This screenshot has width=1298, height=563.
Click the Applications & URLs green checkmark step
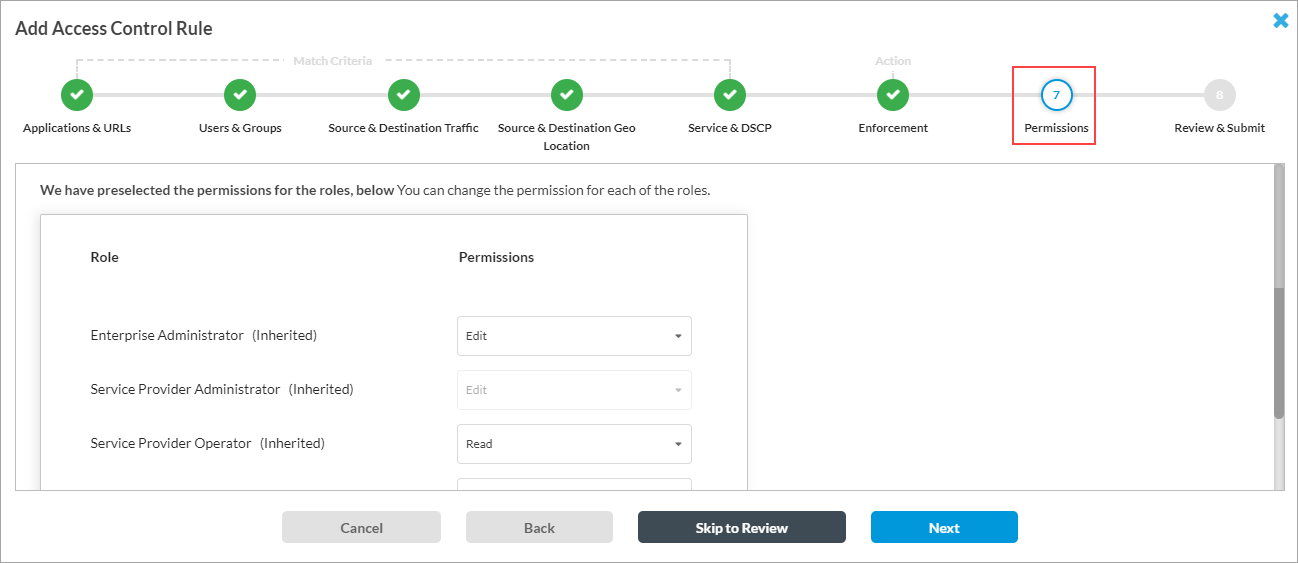click(x=77, y=95)
